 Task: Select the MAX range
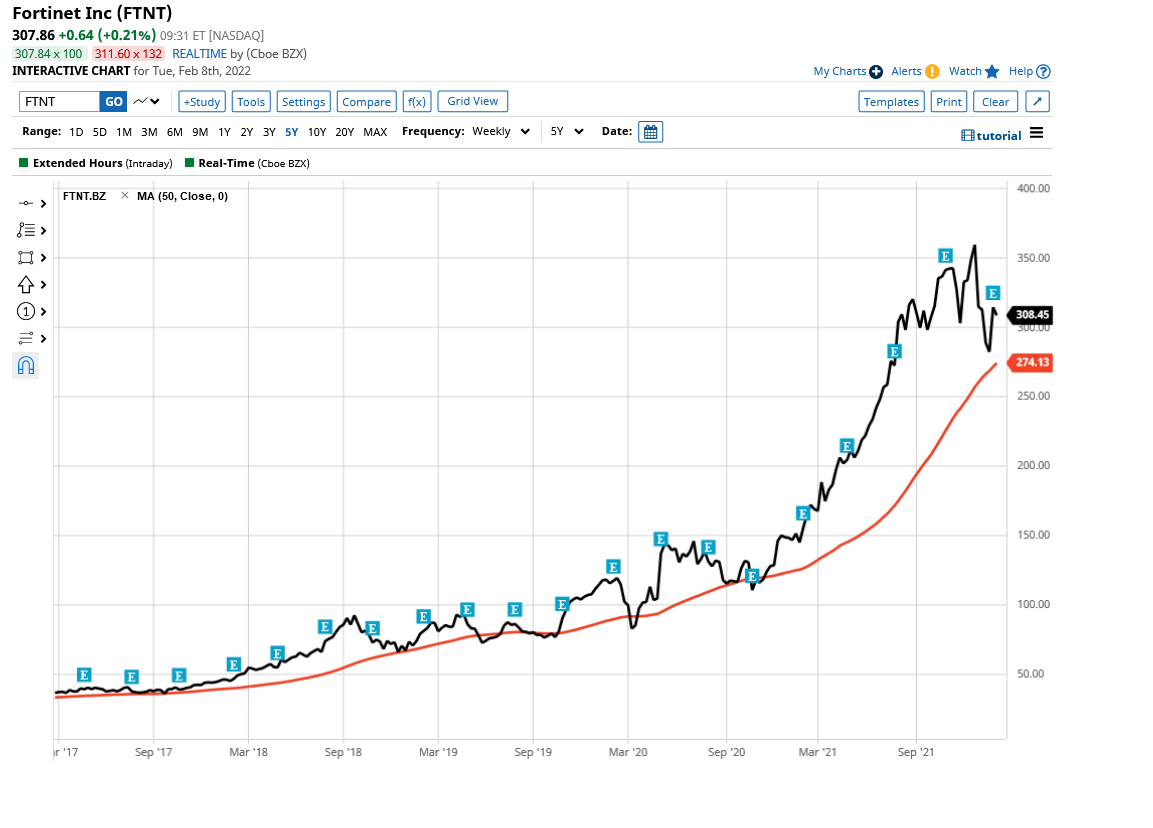click(375, 132)
